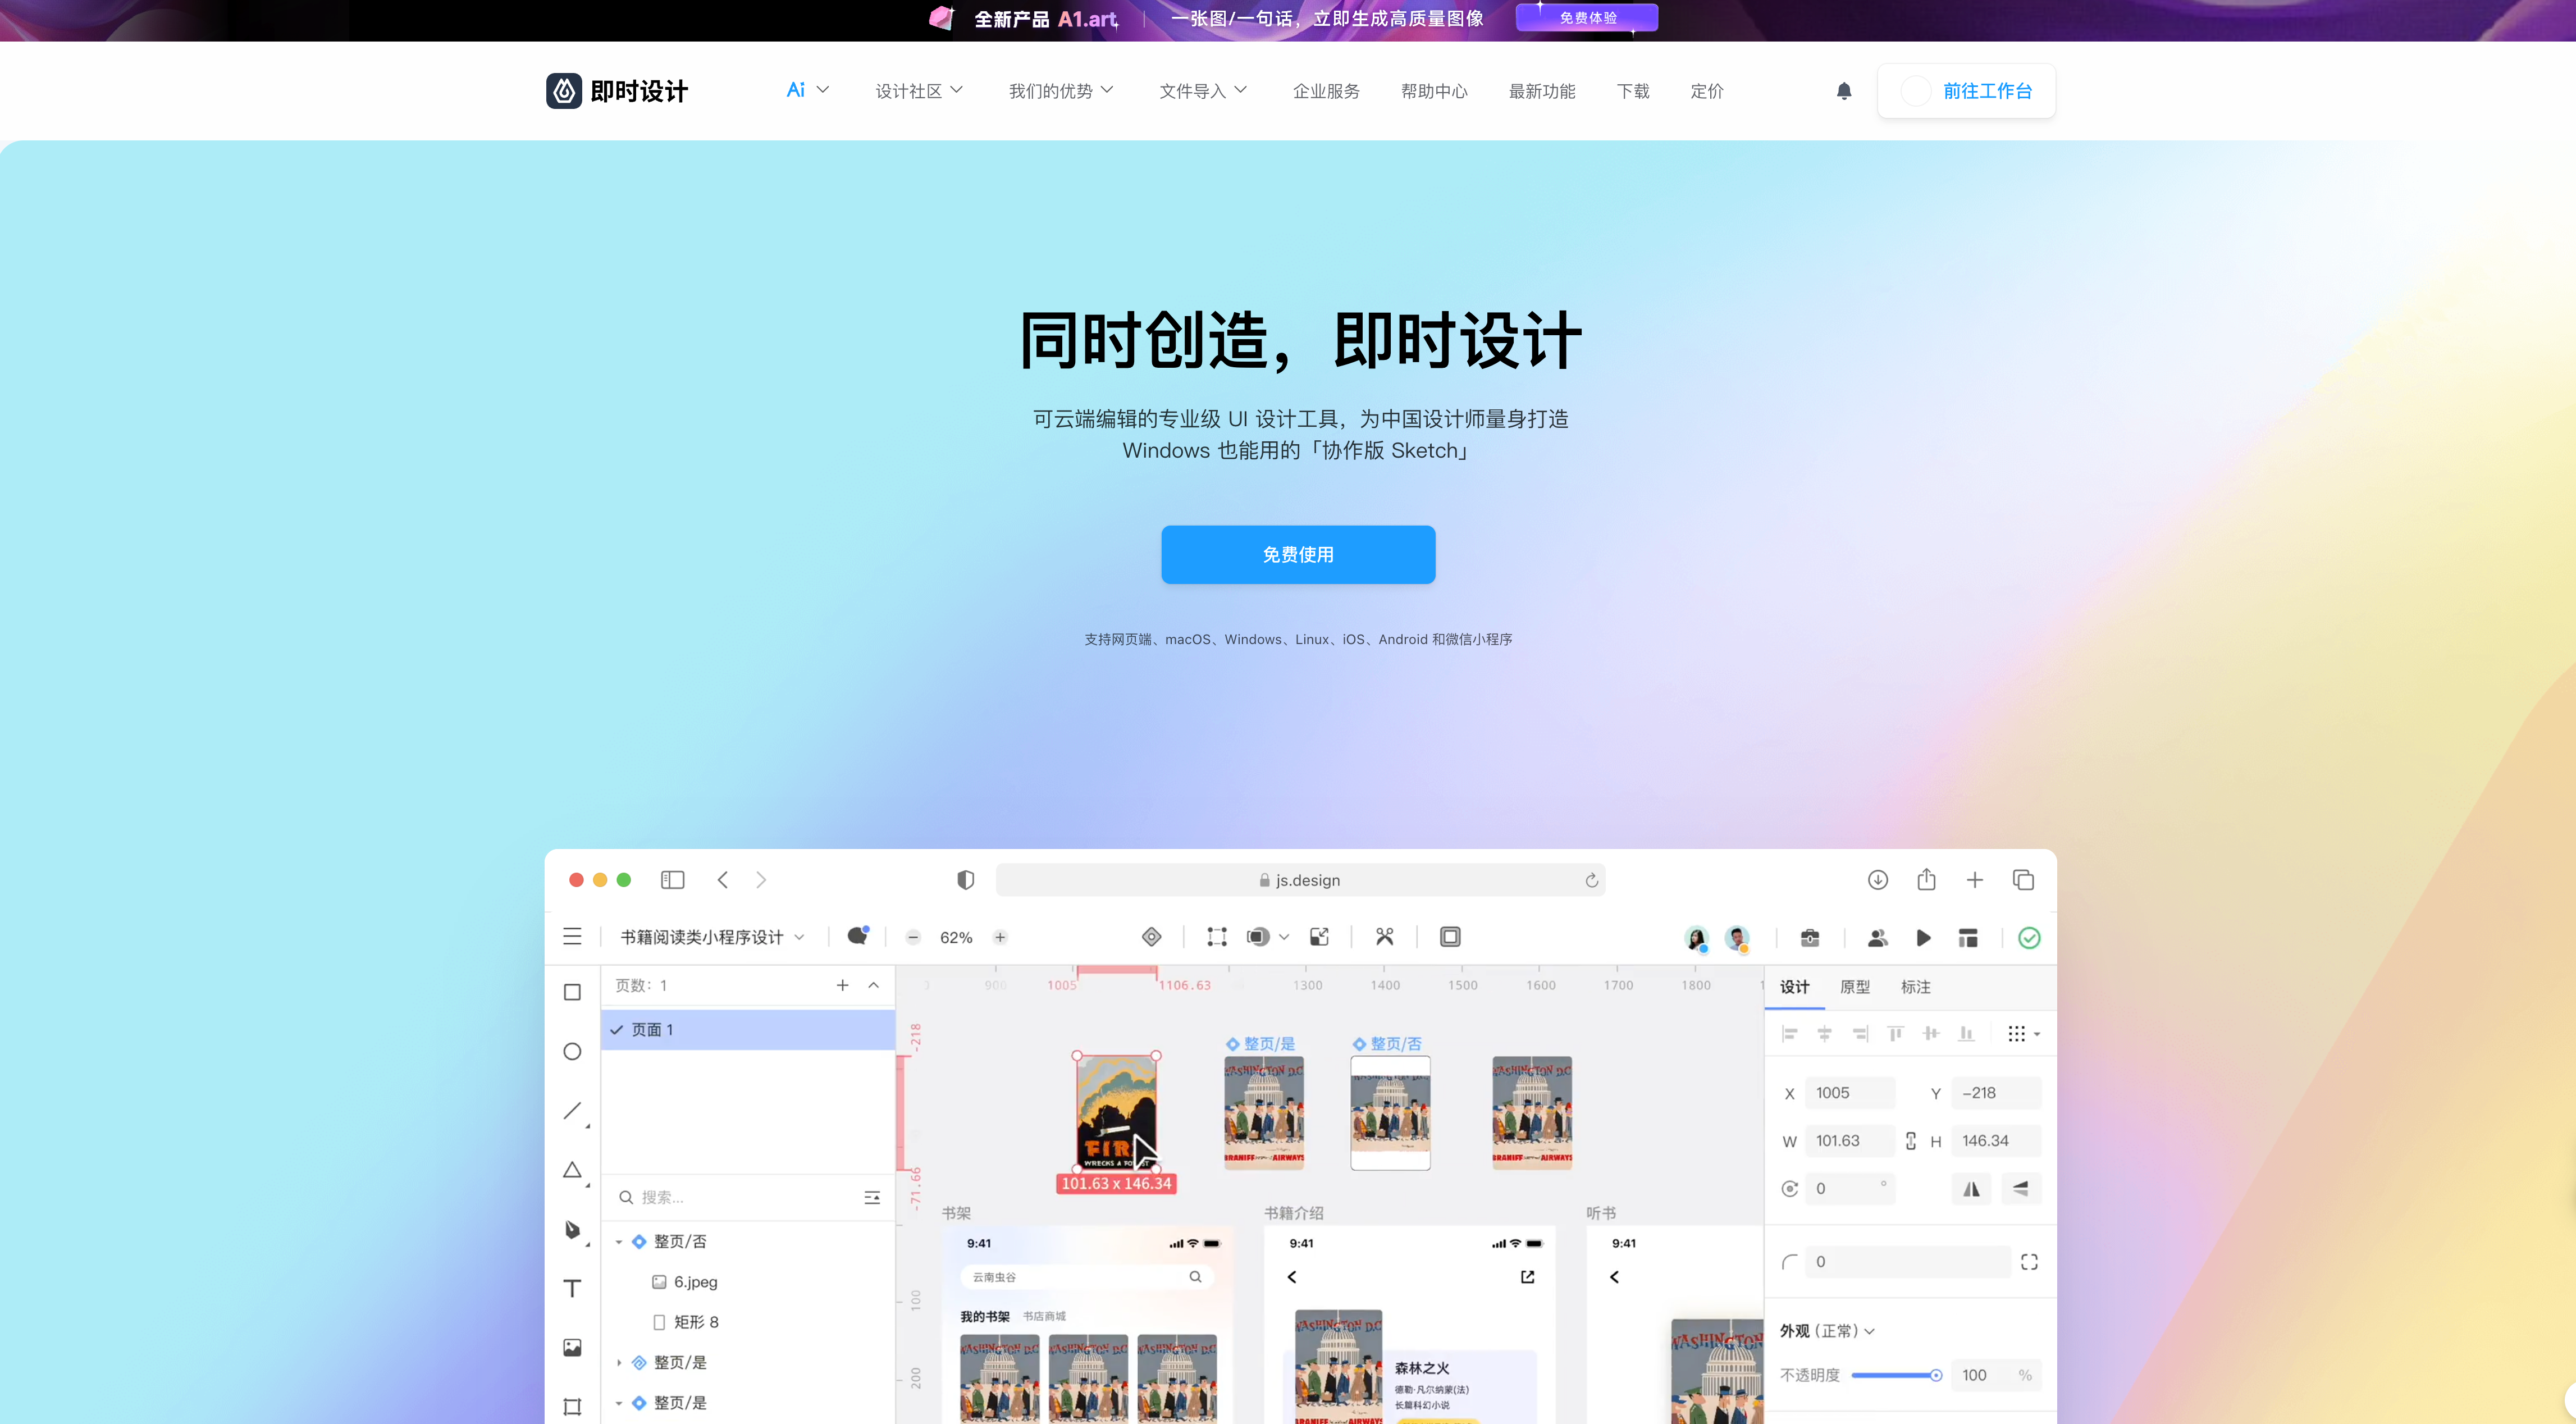Switch to the 原型 tab

pyautogui.click(x=1855, y=987)
